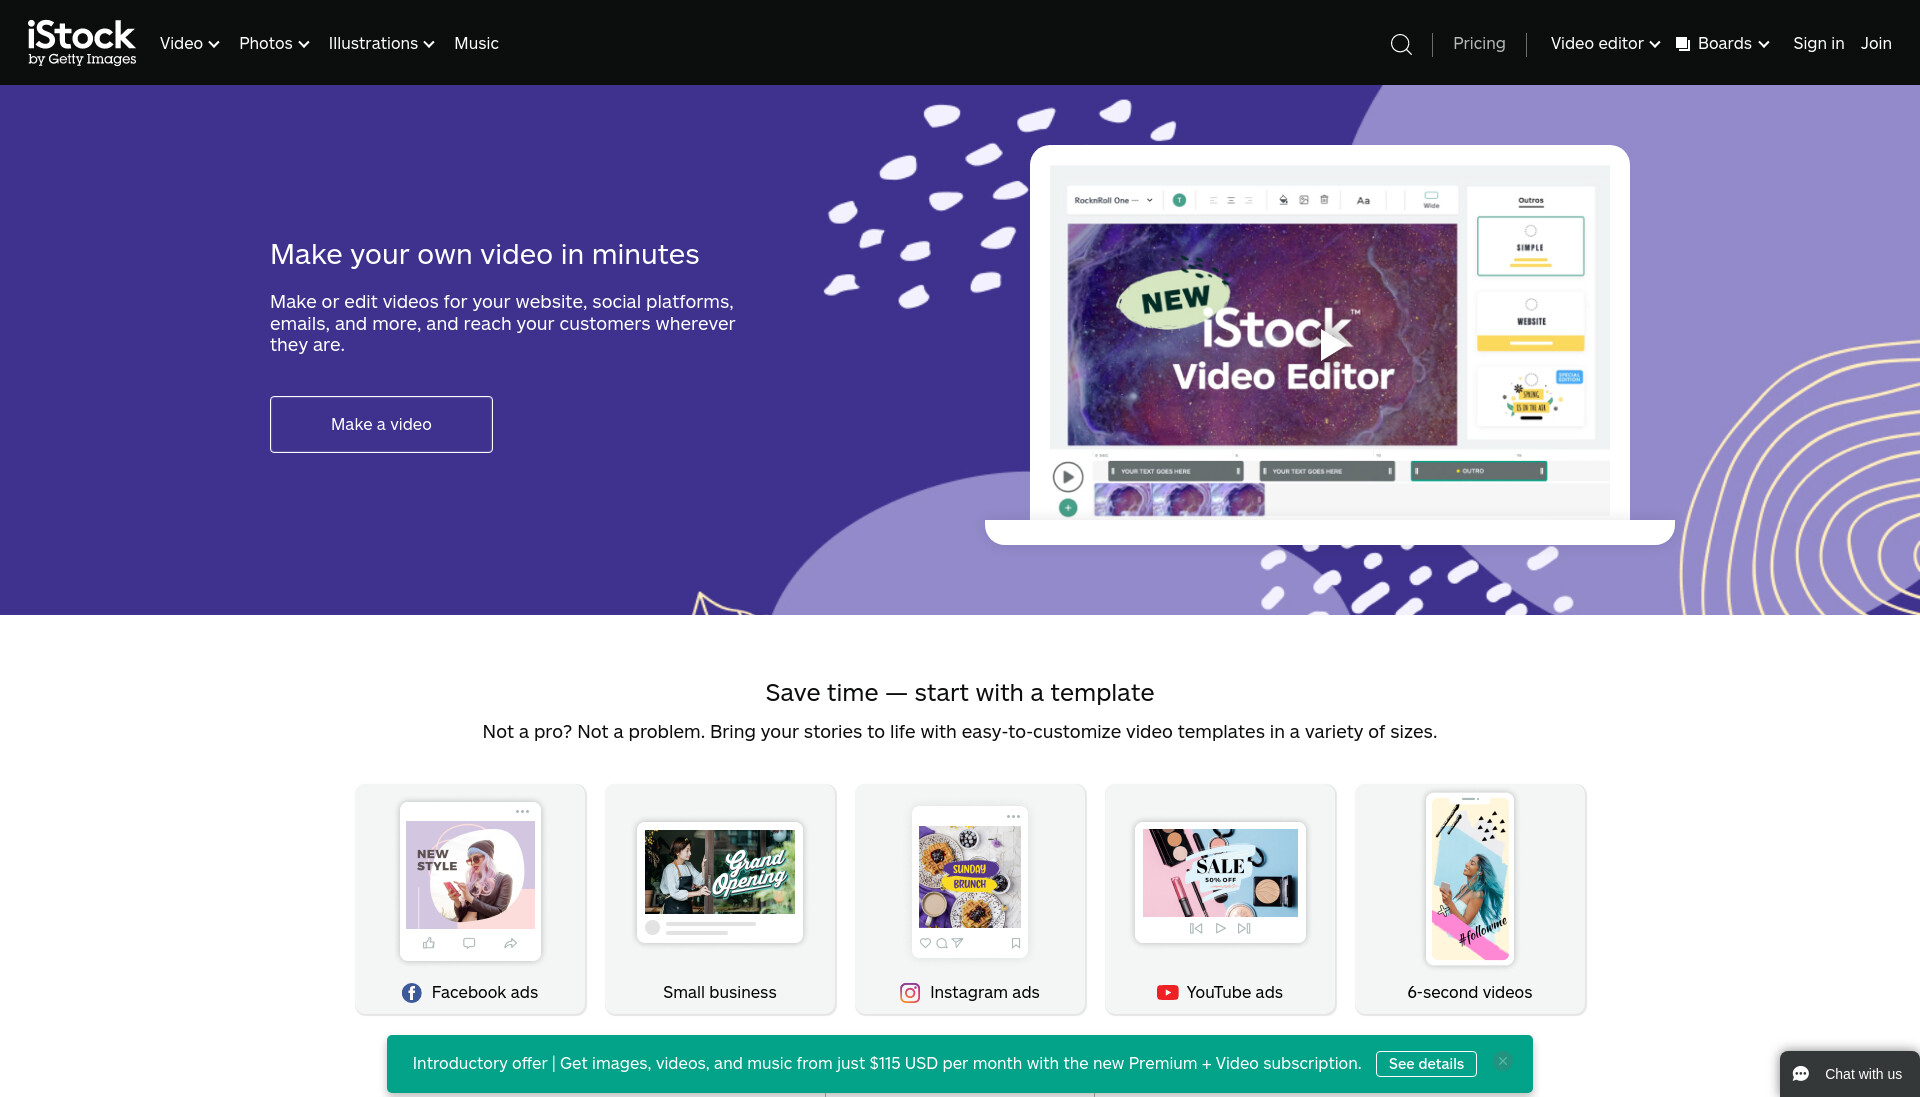This screenshot has width=1920, height=1097.
Task: Open the Boards dropdown
Action: point(1723,44)
